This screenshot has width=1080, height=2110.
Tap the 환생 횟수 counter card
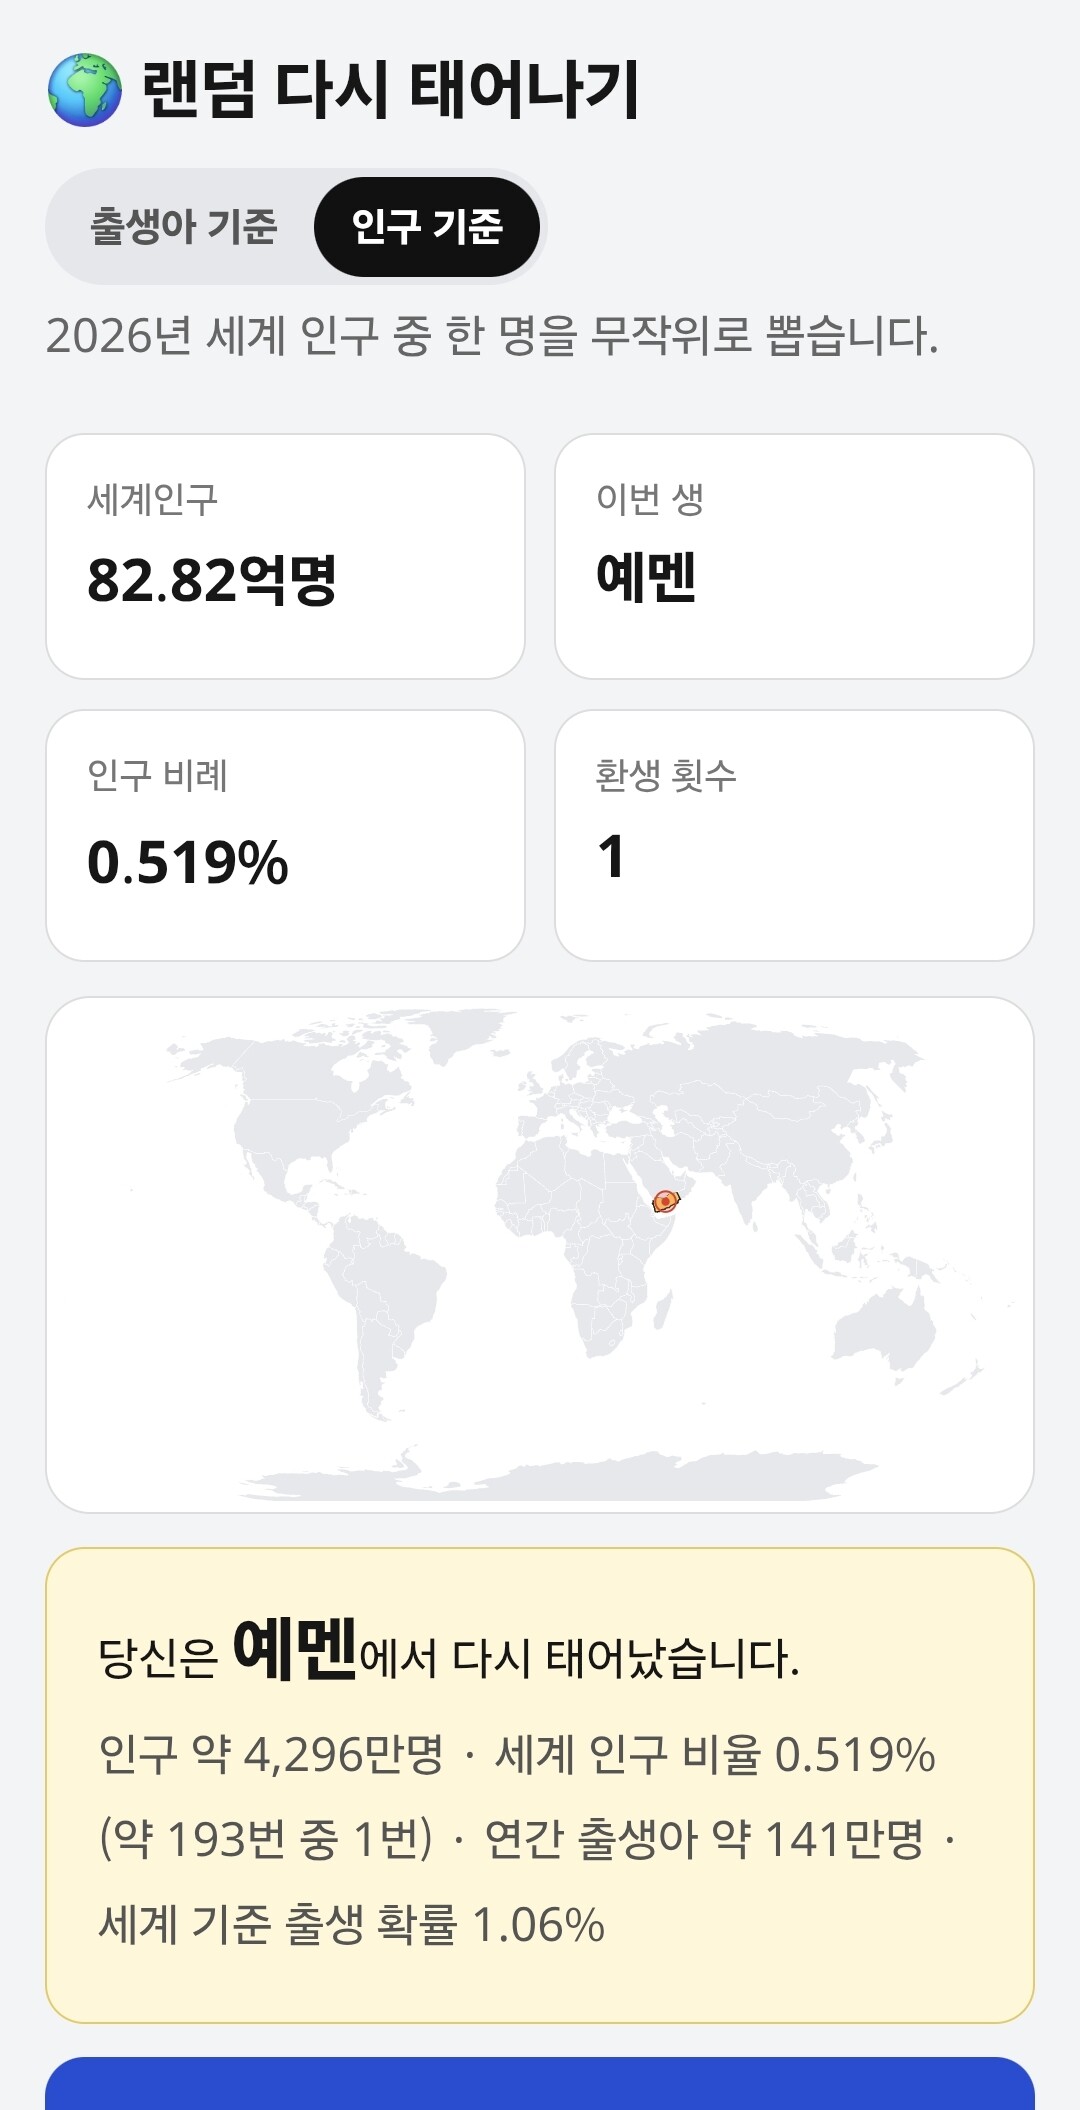(794, 835)
